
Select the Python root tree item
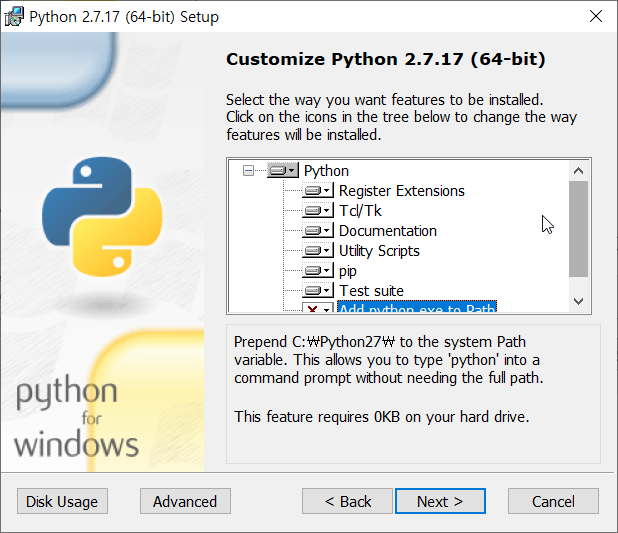click(326, 171)
